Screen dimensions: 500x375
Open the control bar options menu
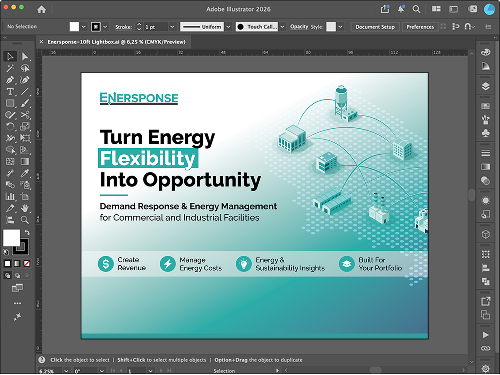click(488, 27)
